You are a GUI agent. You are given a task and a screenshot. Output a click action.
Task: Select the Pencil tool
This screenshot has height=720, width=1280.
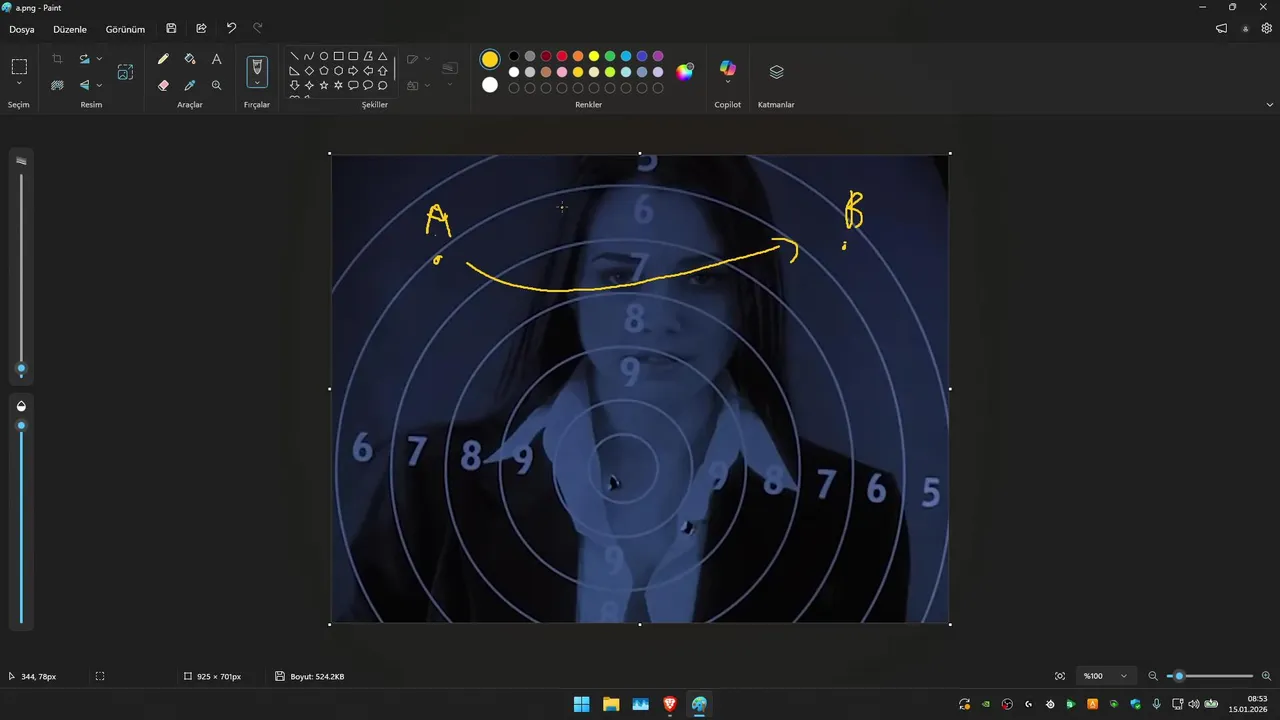(163, 59)
